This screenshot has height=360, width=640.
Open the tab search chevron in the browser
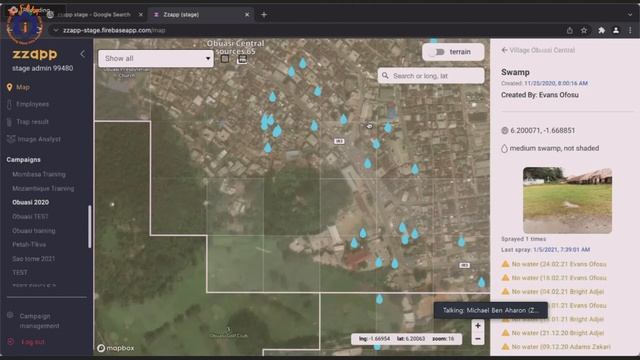pos(630,15)
